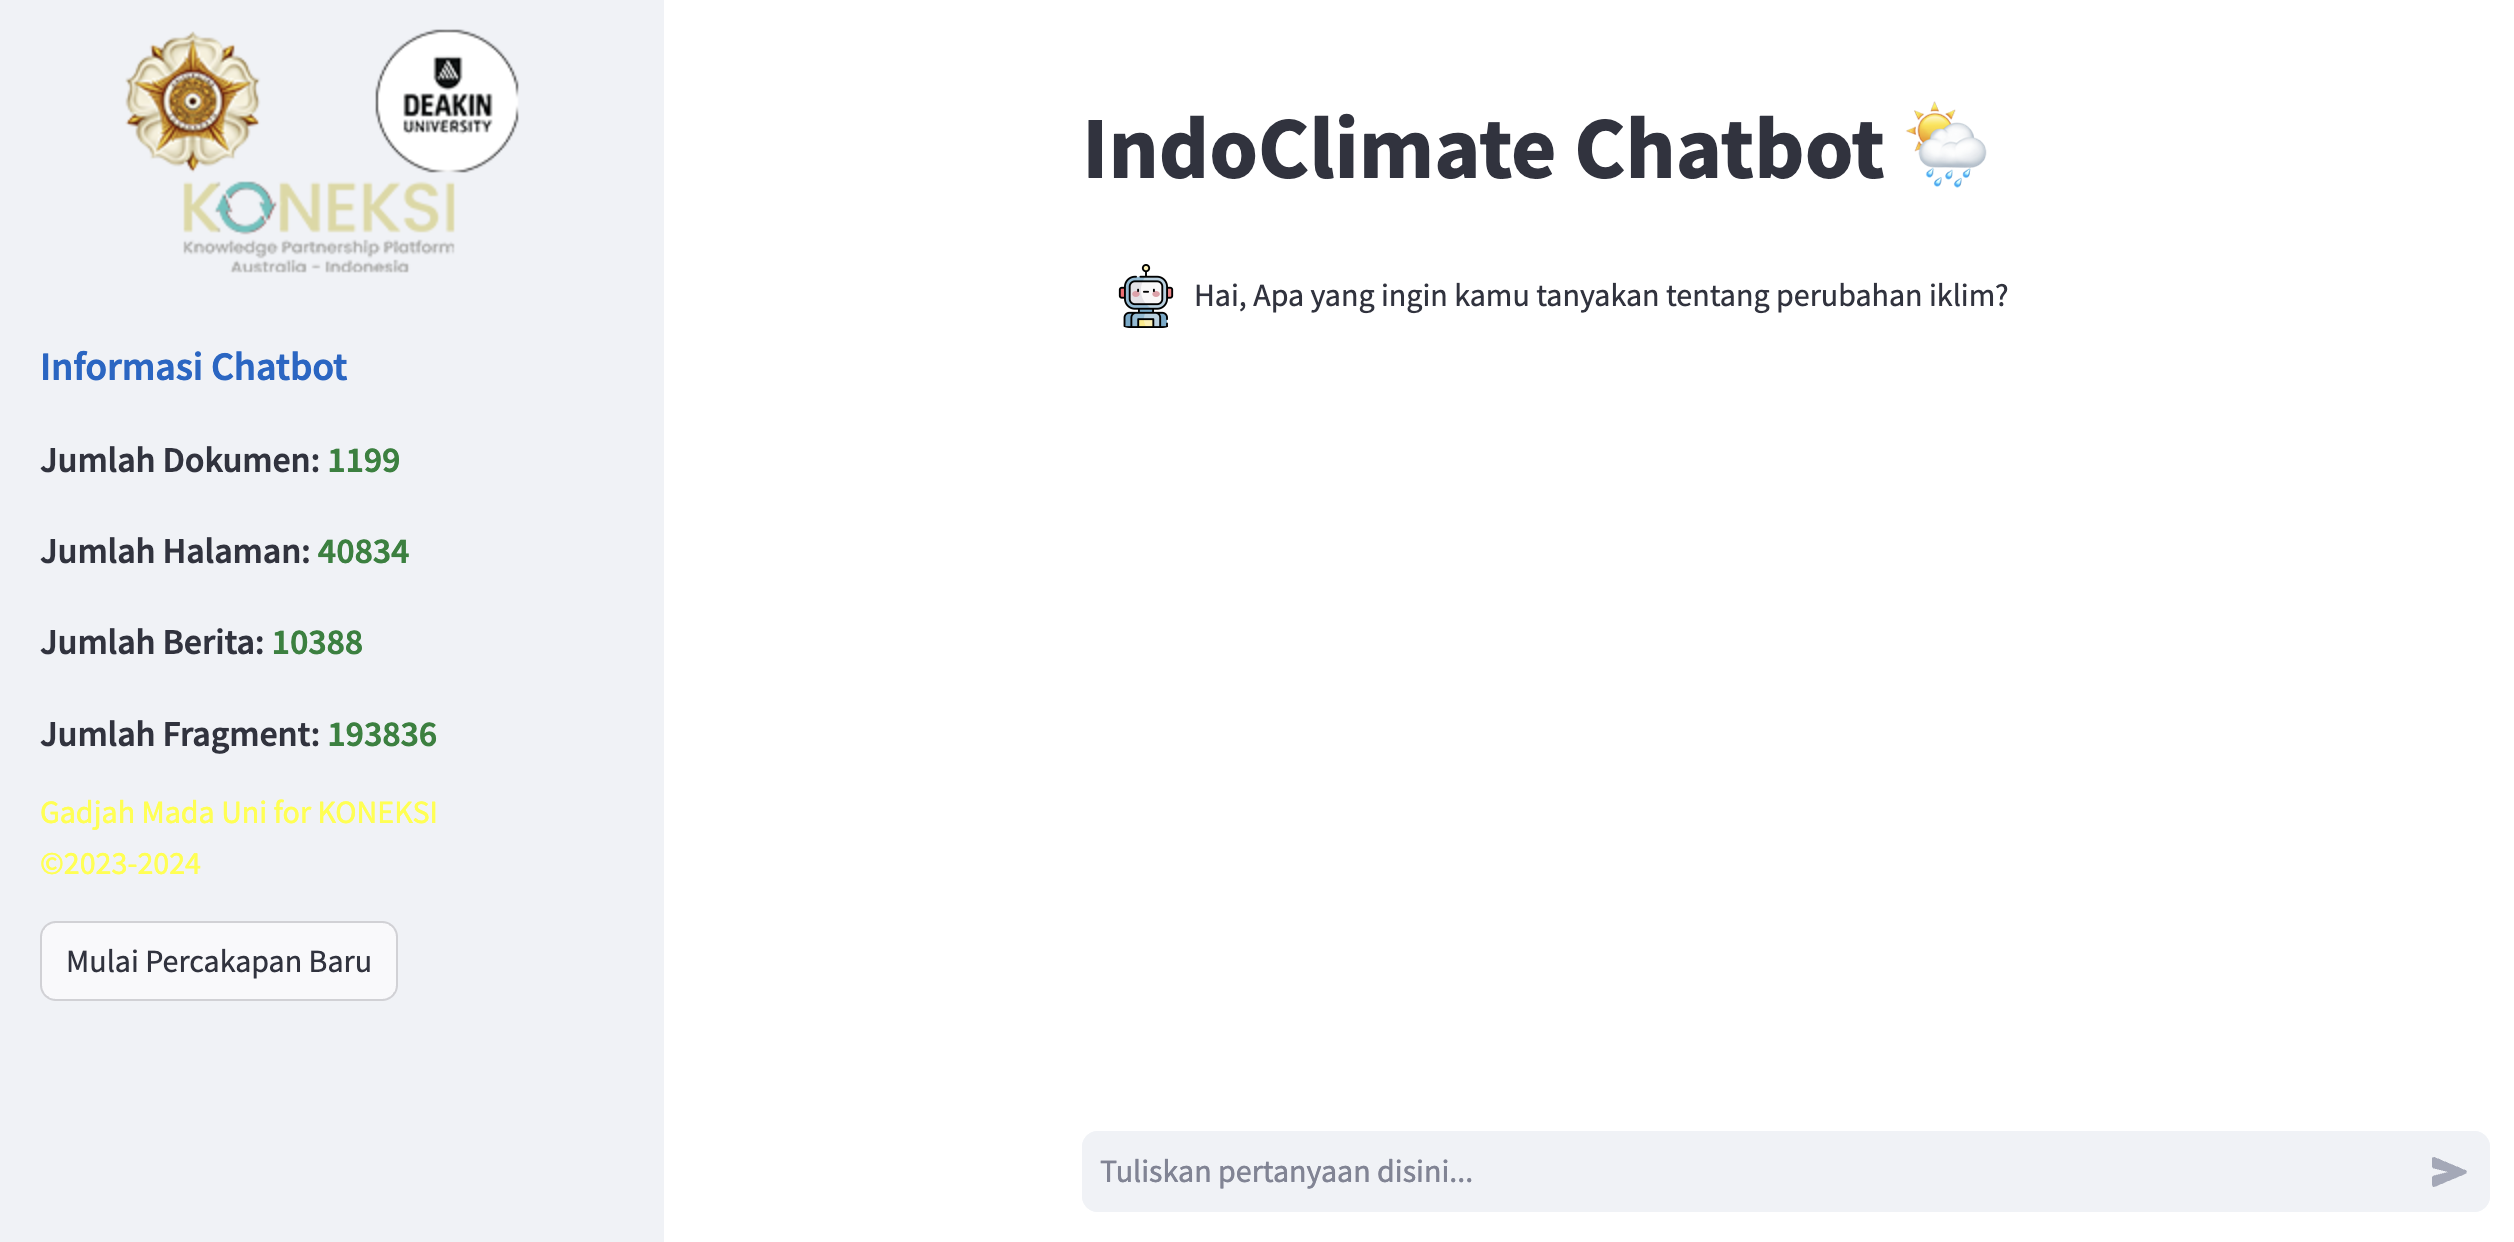Start a new chat with Mulai Percakapan Baru
This screenshot has width=2514, height=1242.
[219, 961]
